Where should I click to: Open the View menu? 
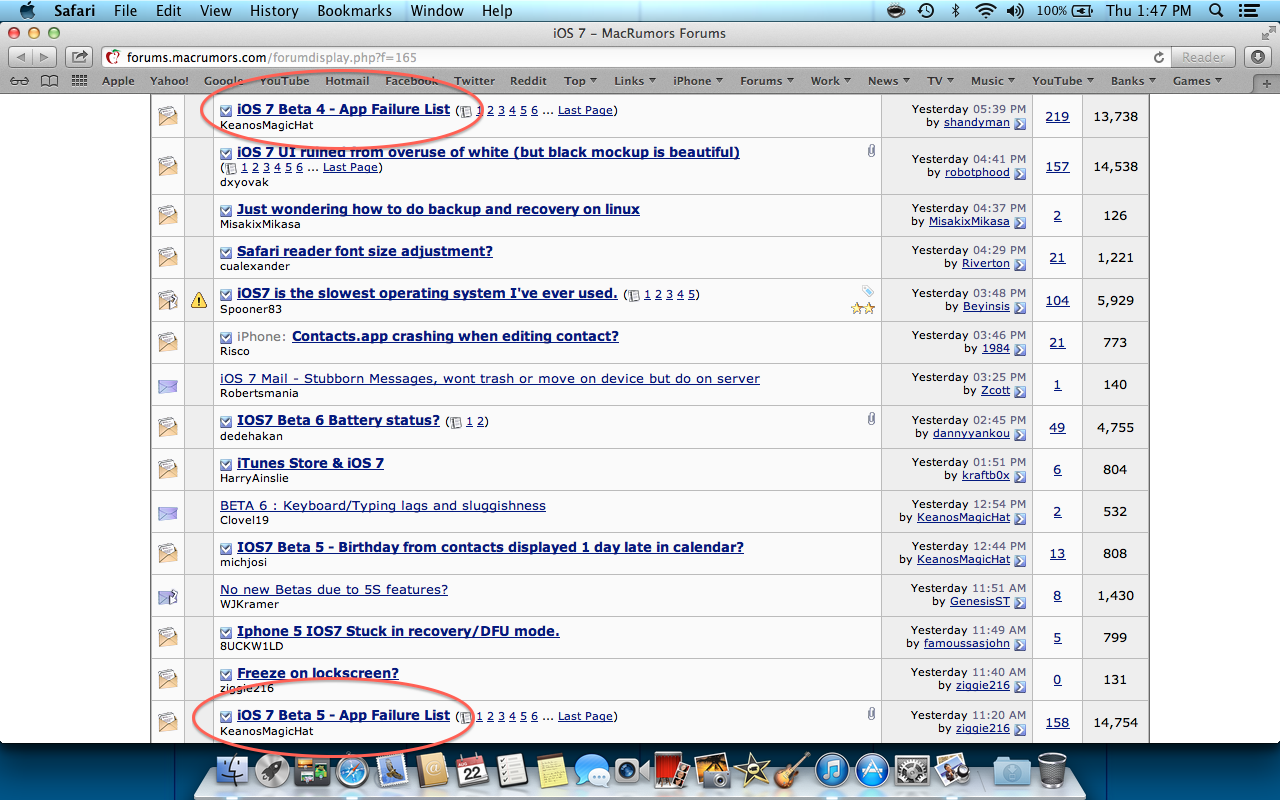[216, 11]
